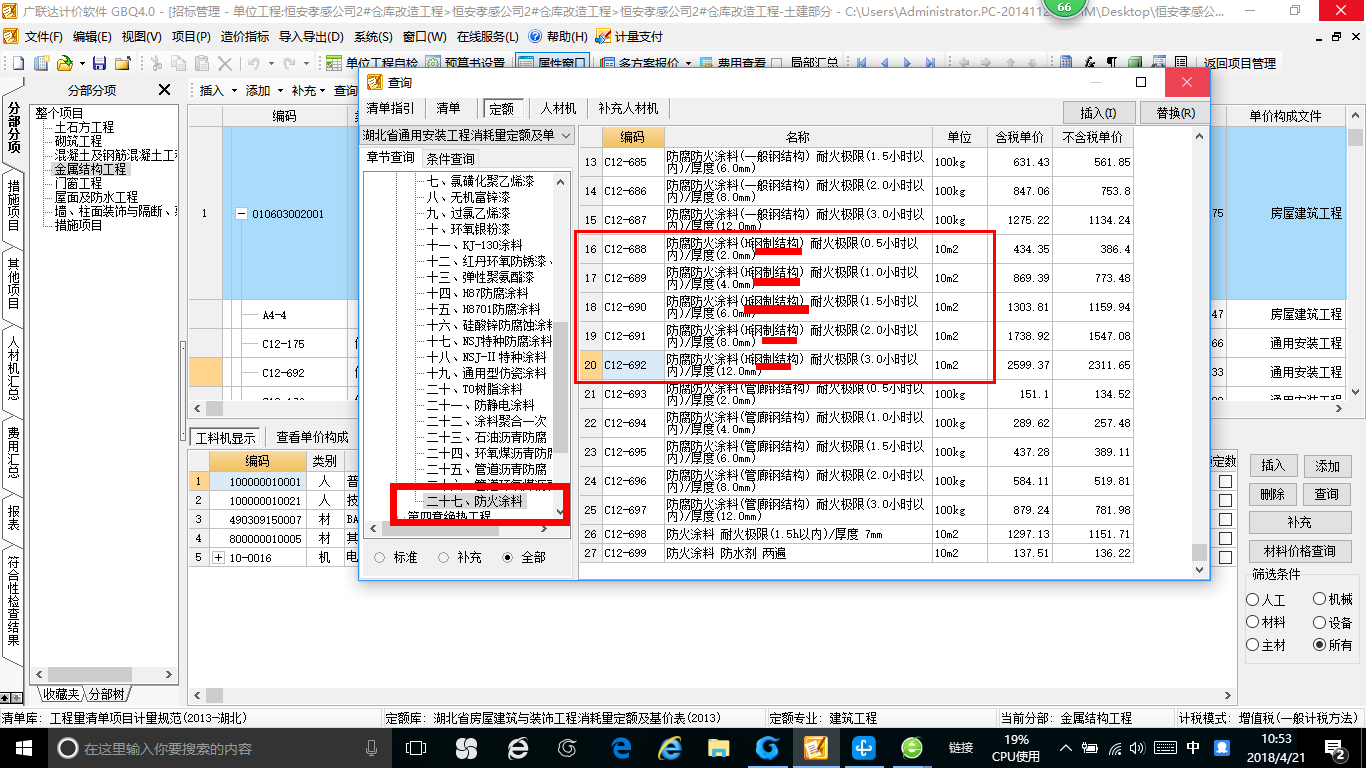Screen dimensions: 1366x768
Task: Select 所有 filter radio button
Action: (x=1320, y=645)
